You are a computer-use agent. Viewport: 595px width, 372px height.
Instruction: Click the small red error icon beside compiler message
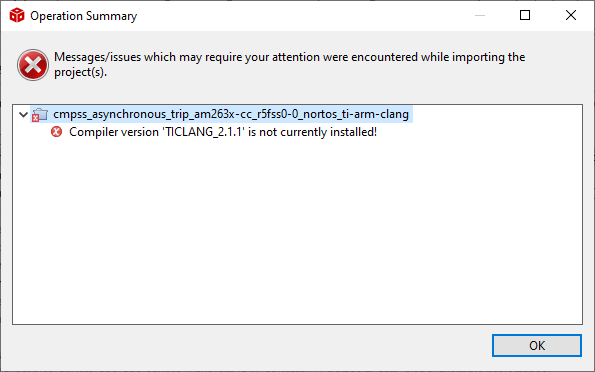tap(57, 132)
